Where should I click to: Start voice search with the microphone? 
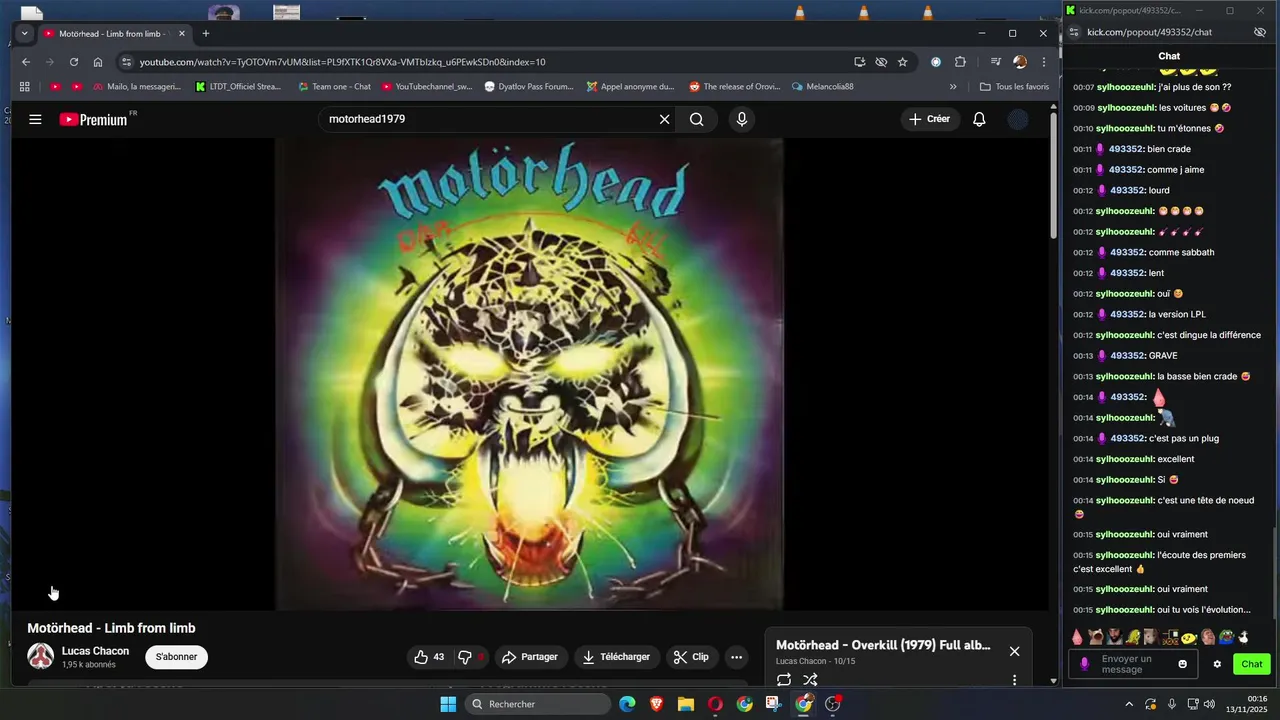(x=741, y=119)
